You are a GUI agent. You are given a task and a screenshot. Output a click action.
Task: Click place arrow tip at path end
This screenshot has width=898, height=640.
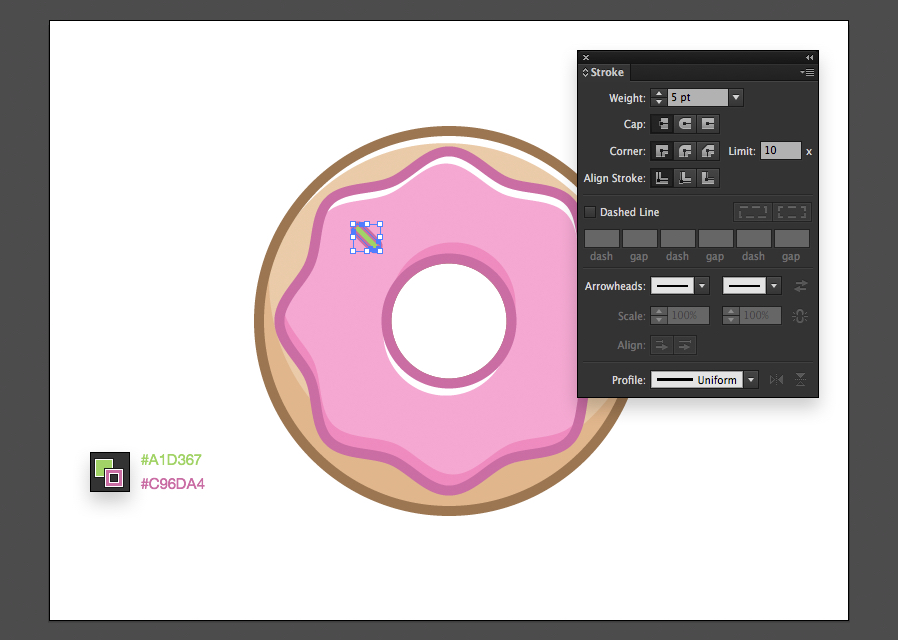684,345
